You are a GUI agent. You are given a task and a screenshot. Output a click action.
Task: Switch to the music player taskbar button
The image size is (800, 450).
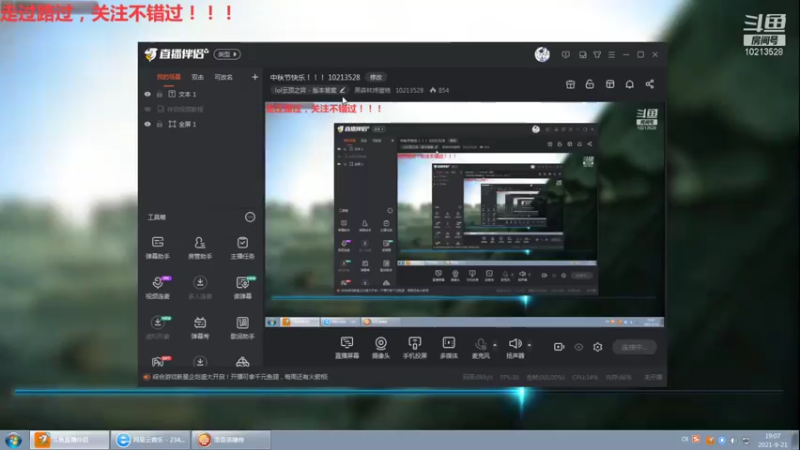[x=150, y=440]
